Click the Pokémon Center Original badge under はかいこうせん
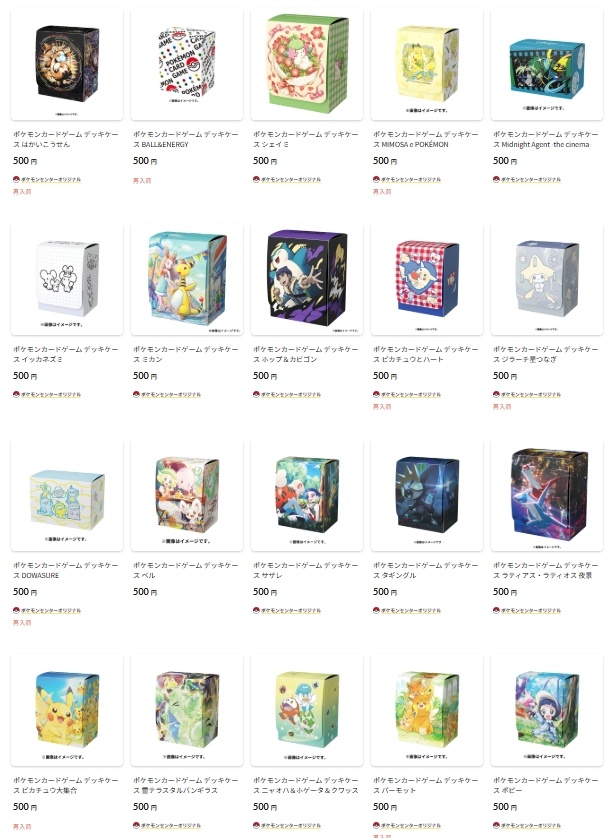606x838 pixels. click(x=47, y=180)
